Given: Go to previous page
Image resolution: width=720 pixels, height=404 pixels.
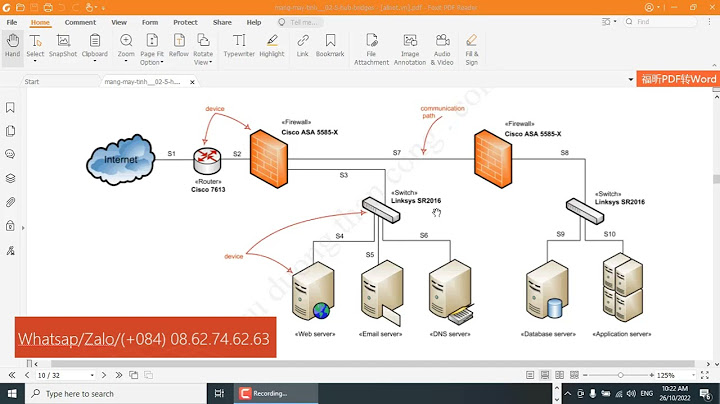Looking at the screenshot, I should [x=27, y=375].
